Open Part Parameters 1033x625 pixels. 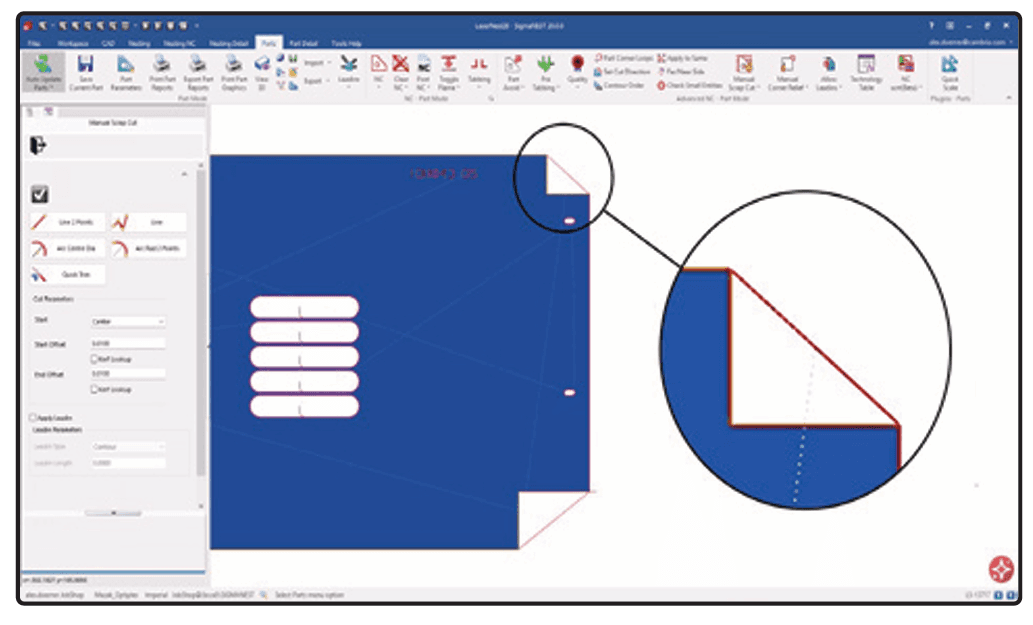point(126,72)
